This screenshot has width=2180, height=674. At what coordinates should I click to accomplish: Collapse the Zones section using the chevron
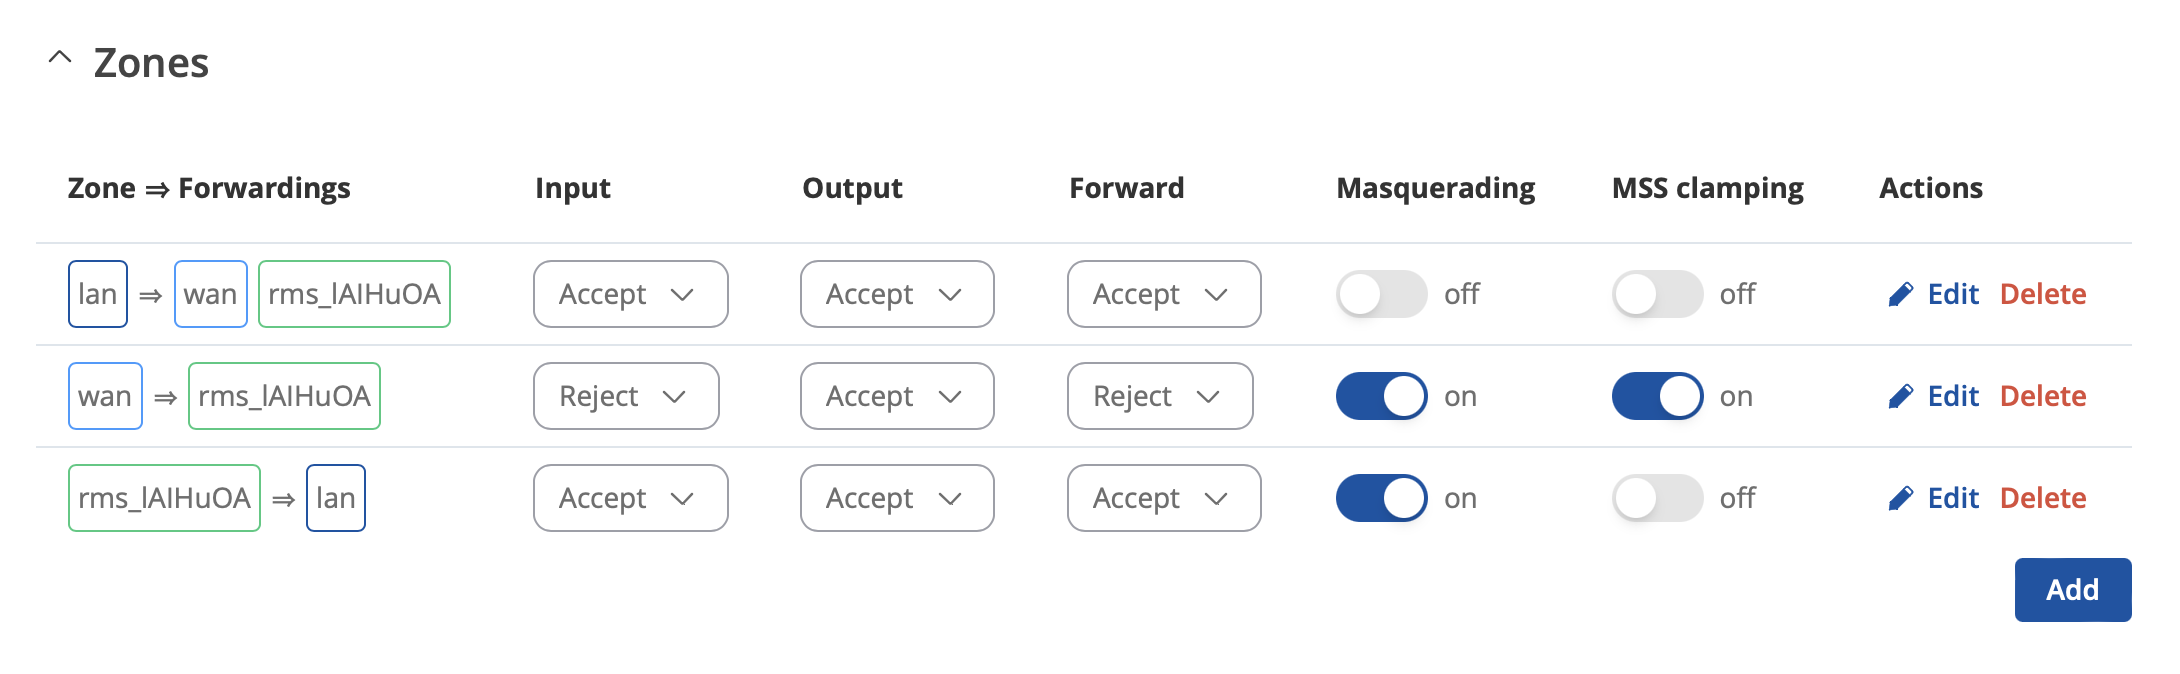coord(60,58)
